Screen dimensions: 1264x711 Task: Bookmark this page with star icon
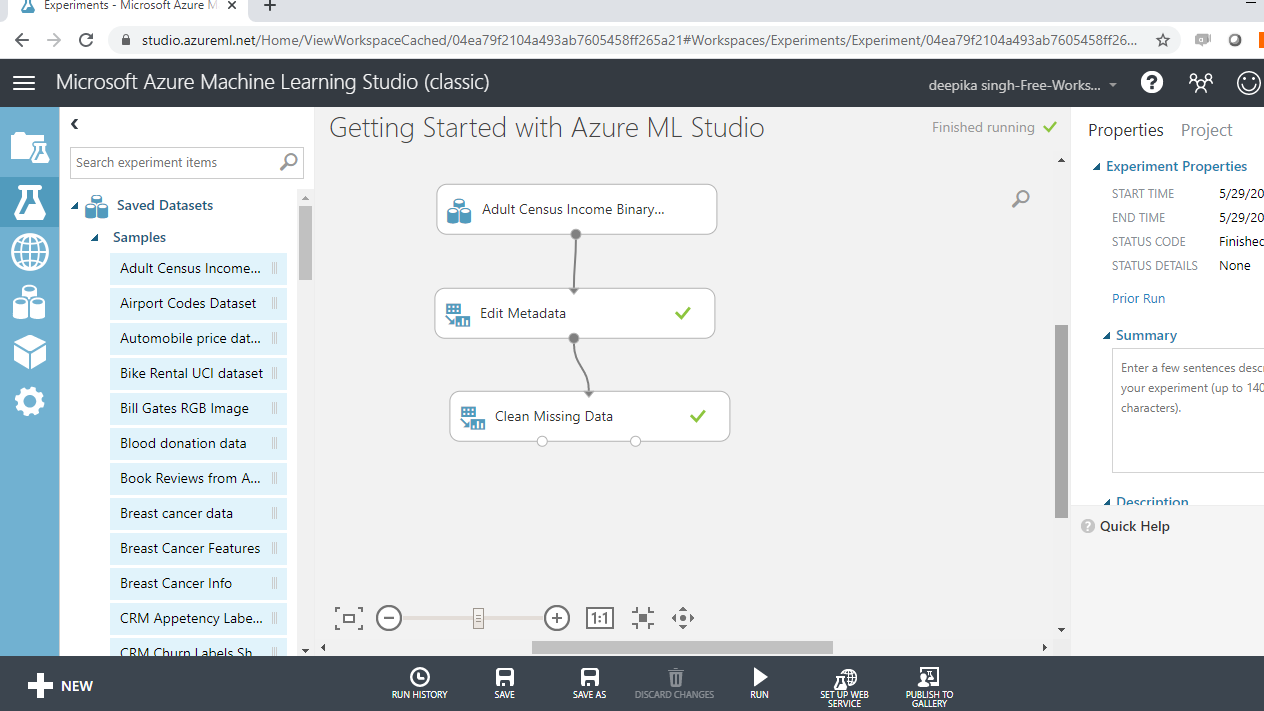1163,40
